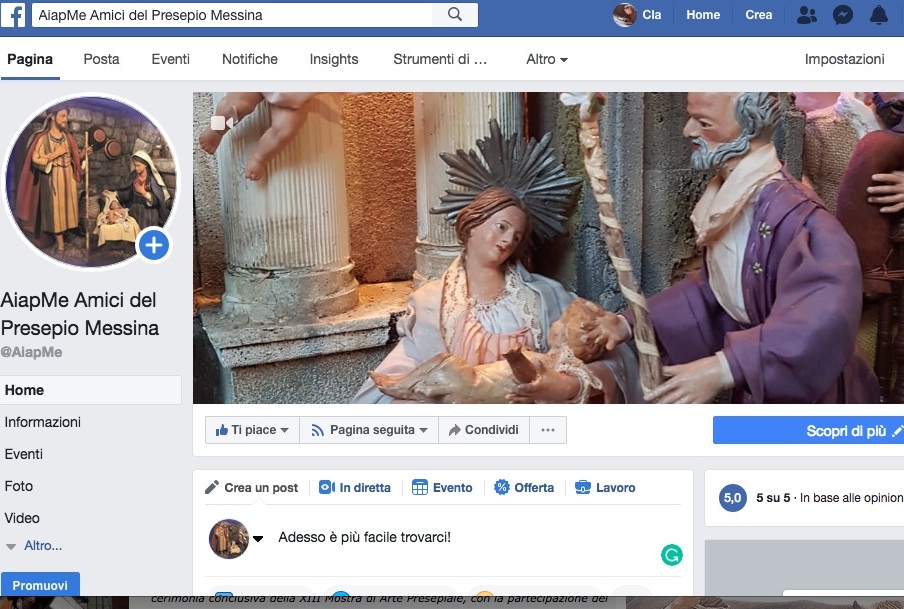Click the Grammarly icon in post box
The width and height of the screenshot is (904, 609).
coord(672,555)
